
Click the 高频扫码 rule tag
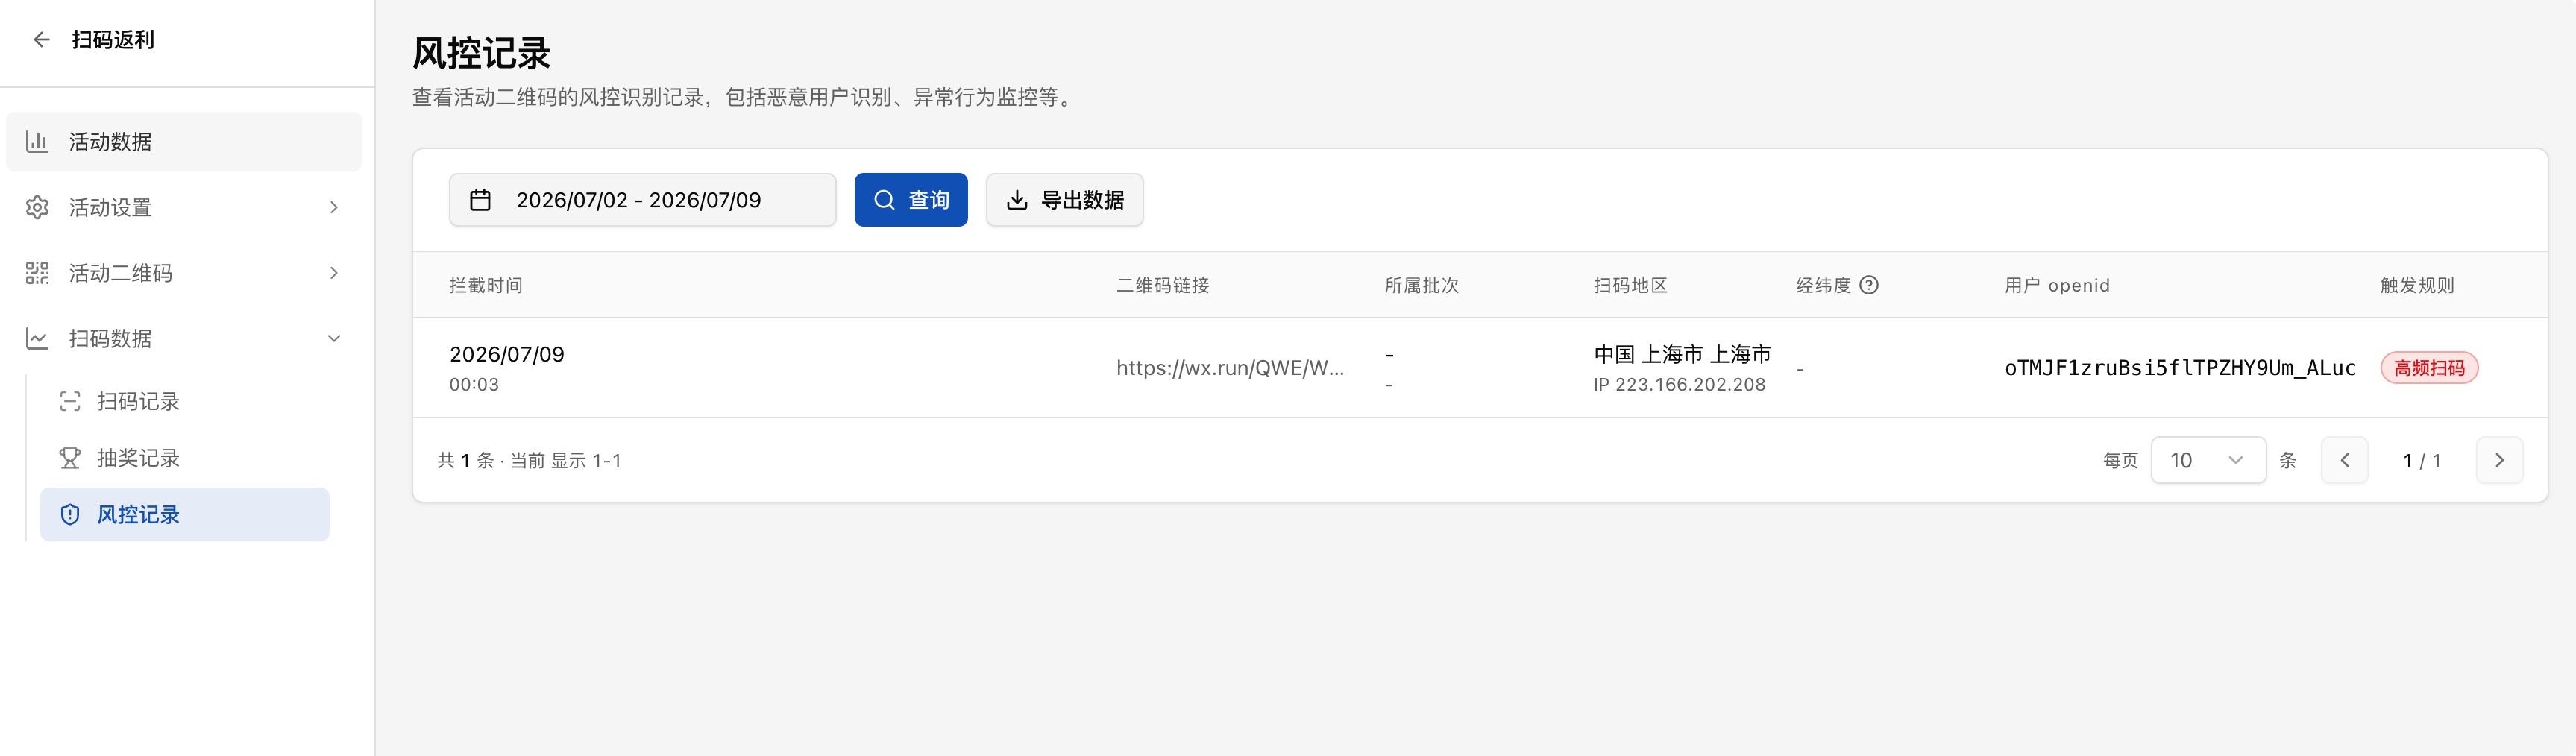point(2429,368)
